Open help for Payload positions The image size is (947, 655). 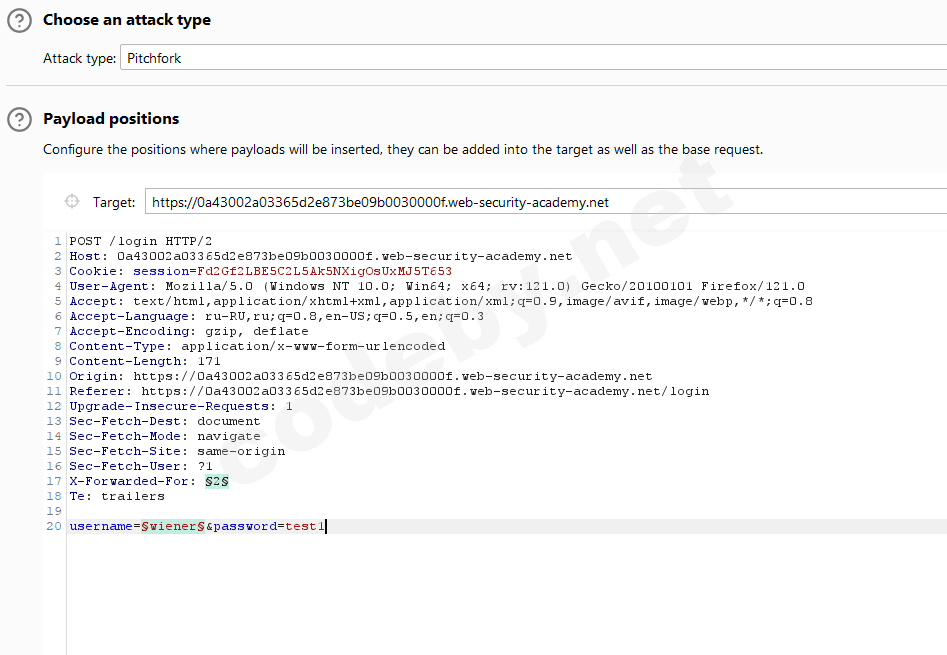point(19,119)
